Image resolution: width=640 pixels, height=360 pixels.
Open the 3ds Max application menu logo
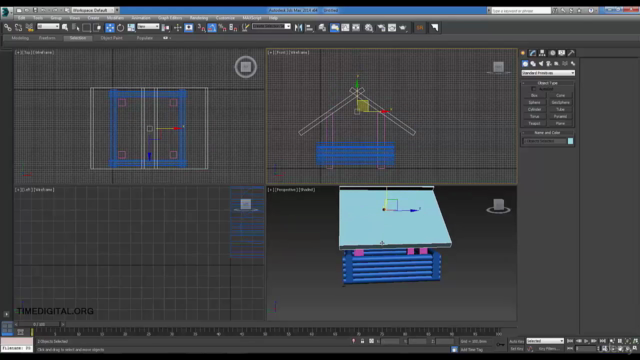click(x=6, y=12)
